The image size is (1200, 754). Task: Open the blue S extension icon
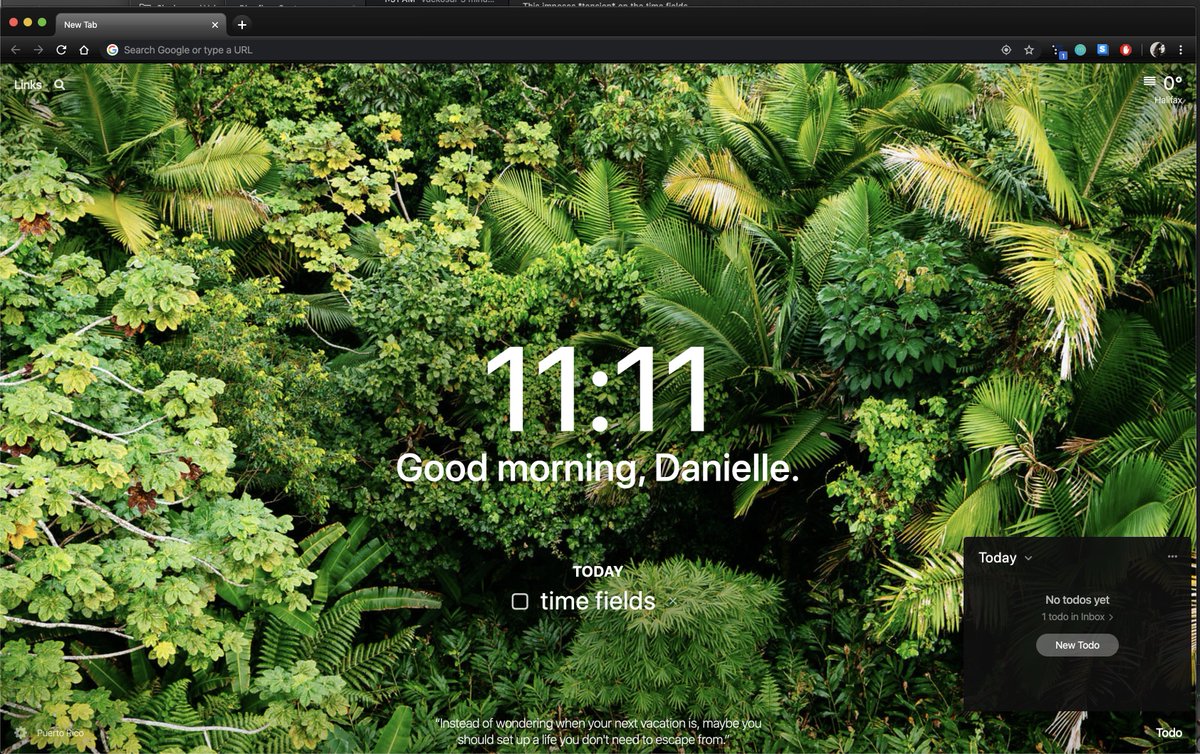pyautogui.click(x=1103, y=50)
